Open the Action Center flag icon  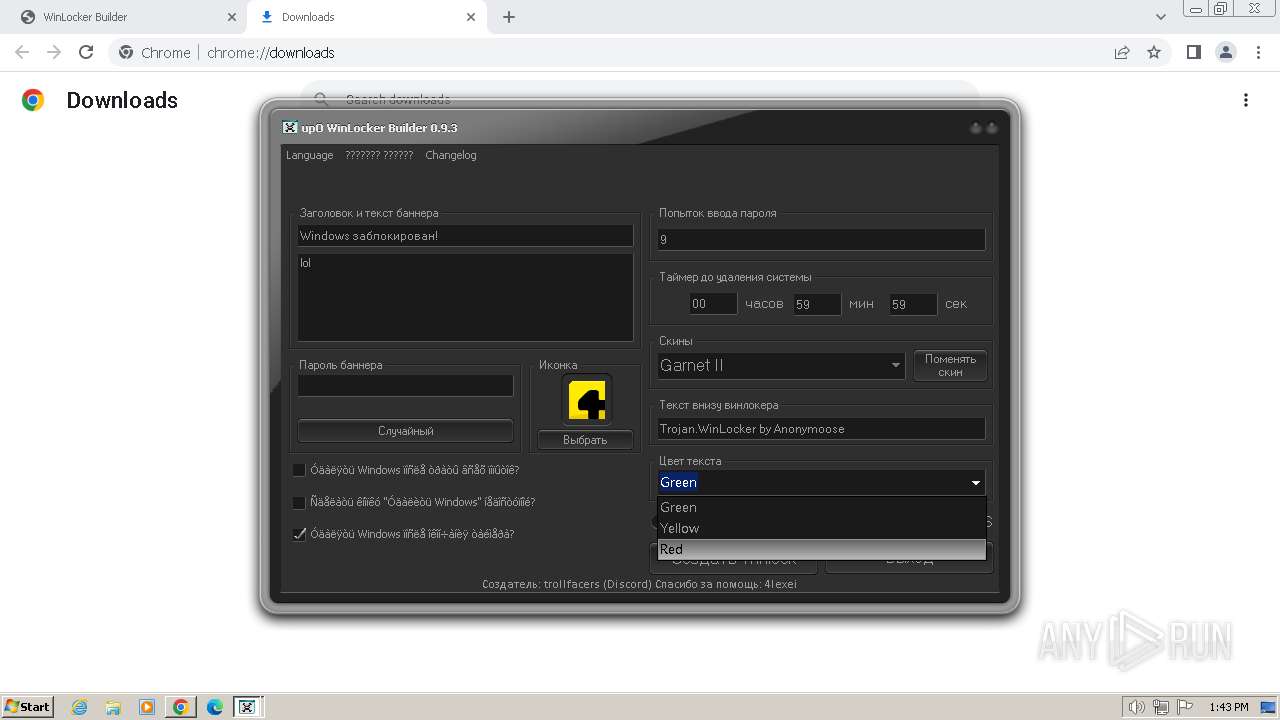pos(1183,707)
